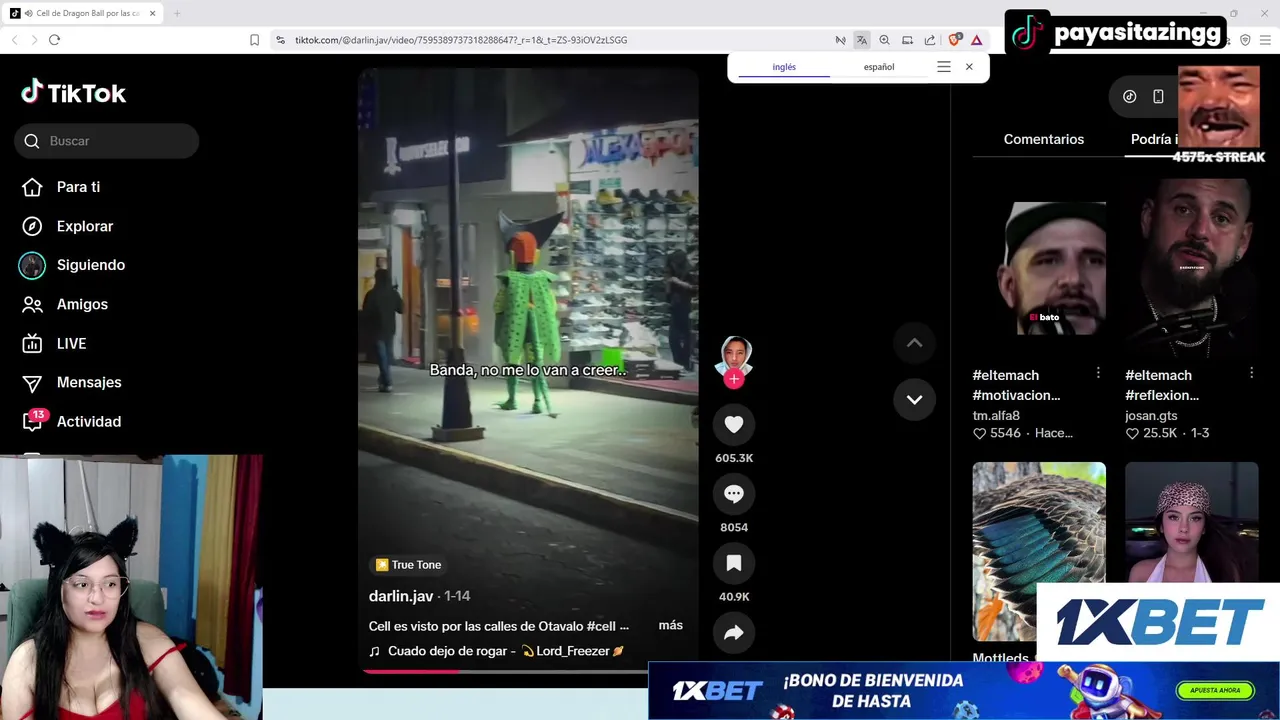The width and height of the screenshot is (1280, 720).
Task: Open josan.gts recommended video thumbnail
Action: [x=1192, y=269]
